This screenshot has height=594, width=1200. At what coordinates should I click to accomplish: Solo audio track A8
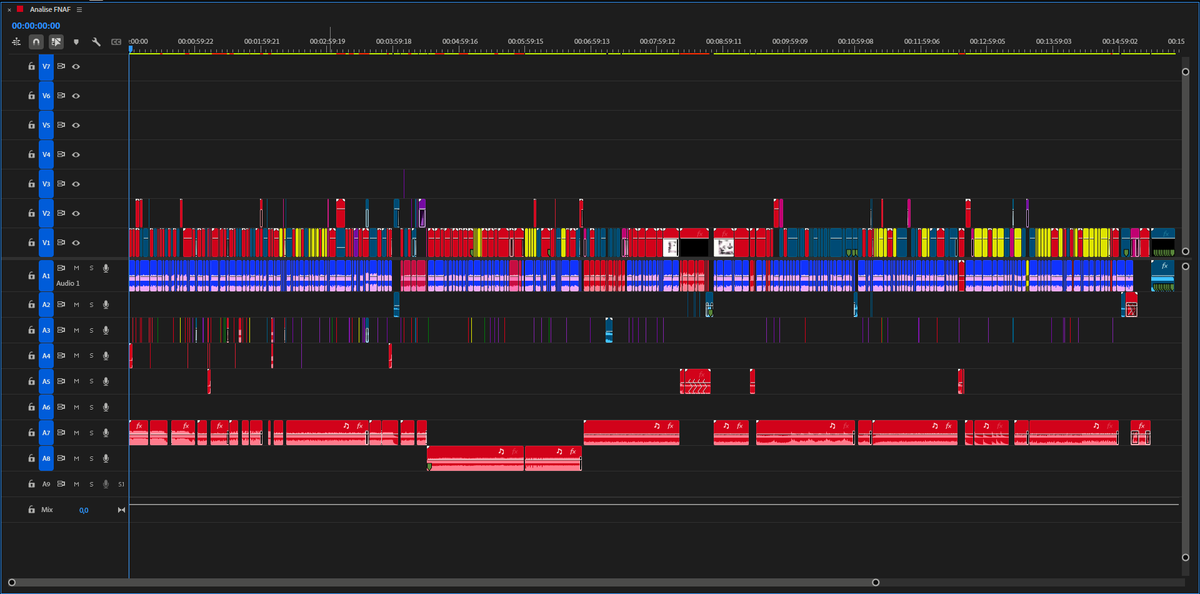point(91,459)
